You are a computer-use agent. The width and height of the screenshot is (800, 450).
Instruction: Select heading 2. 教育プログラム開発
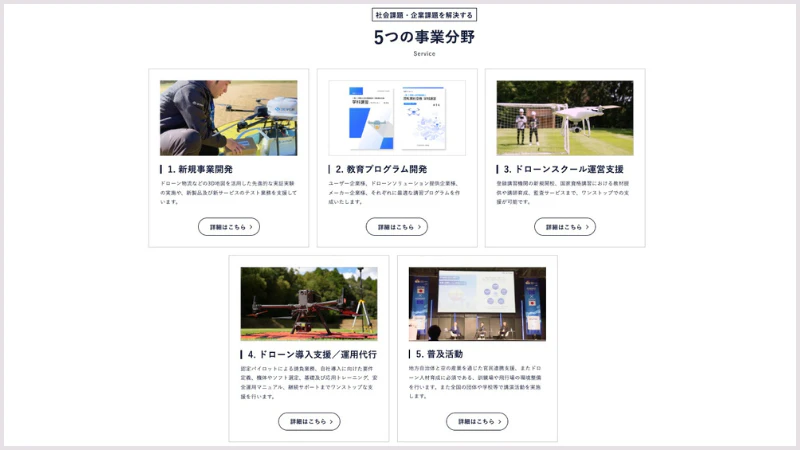(x=381, y=169)
